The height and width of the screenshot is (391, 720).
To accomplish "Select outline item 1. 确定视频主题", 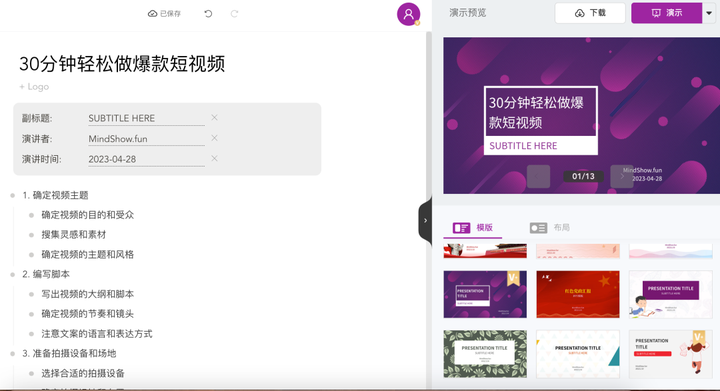I will pyautogui.click(x=56, y=195).
